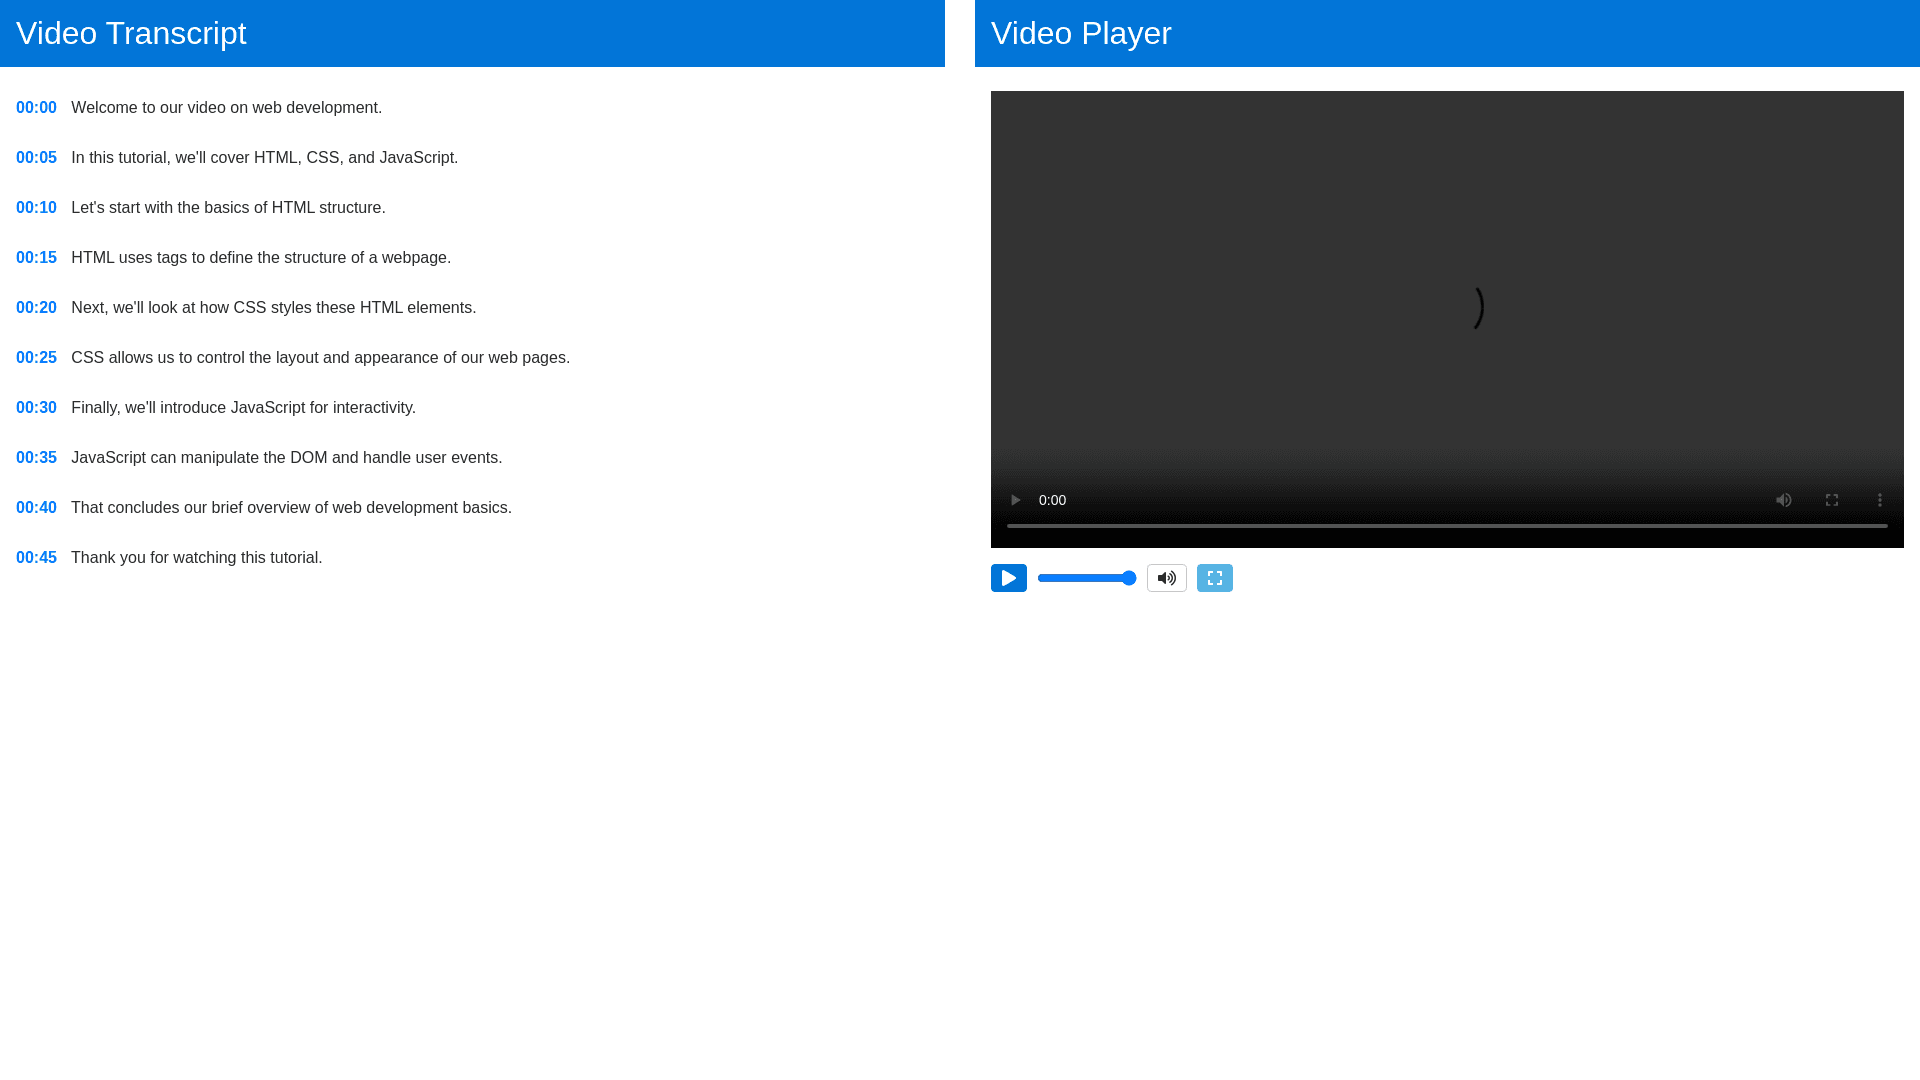Jump to the 00:05 timestamp
1920x1080 pixels.
36,158
